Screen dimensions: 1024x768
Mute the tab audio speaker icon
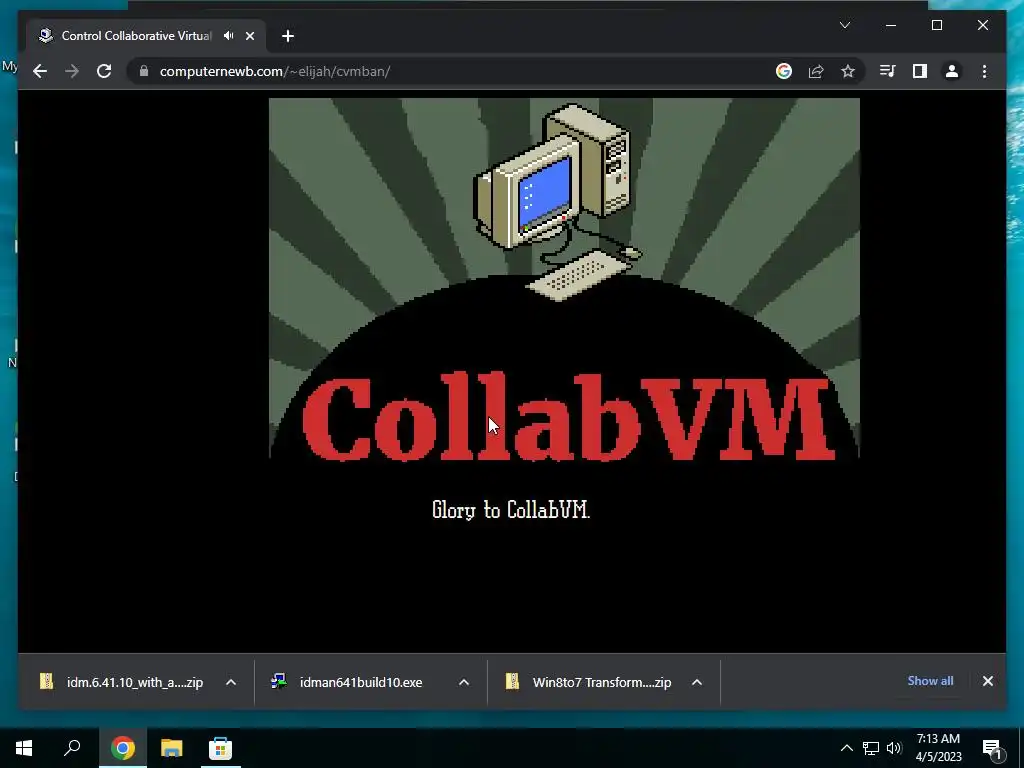tap(229, 36)
